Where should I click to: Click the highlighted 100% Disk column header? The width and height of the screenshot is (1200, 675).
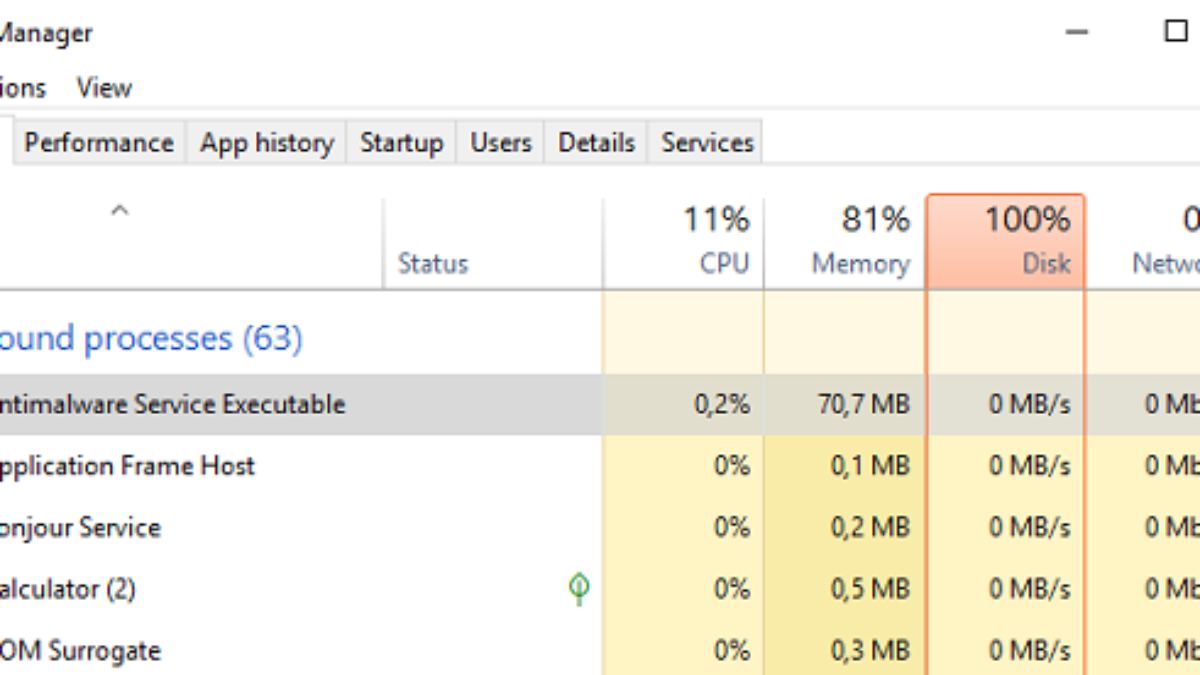1006,242
